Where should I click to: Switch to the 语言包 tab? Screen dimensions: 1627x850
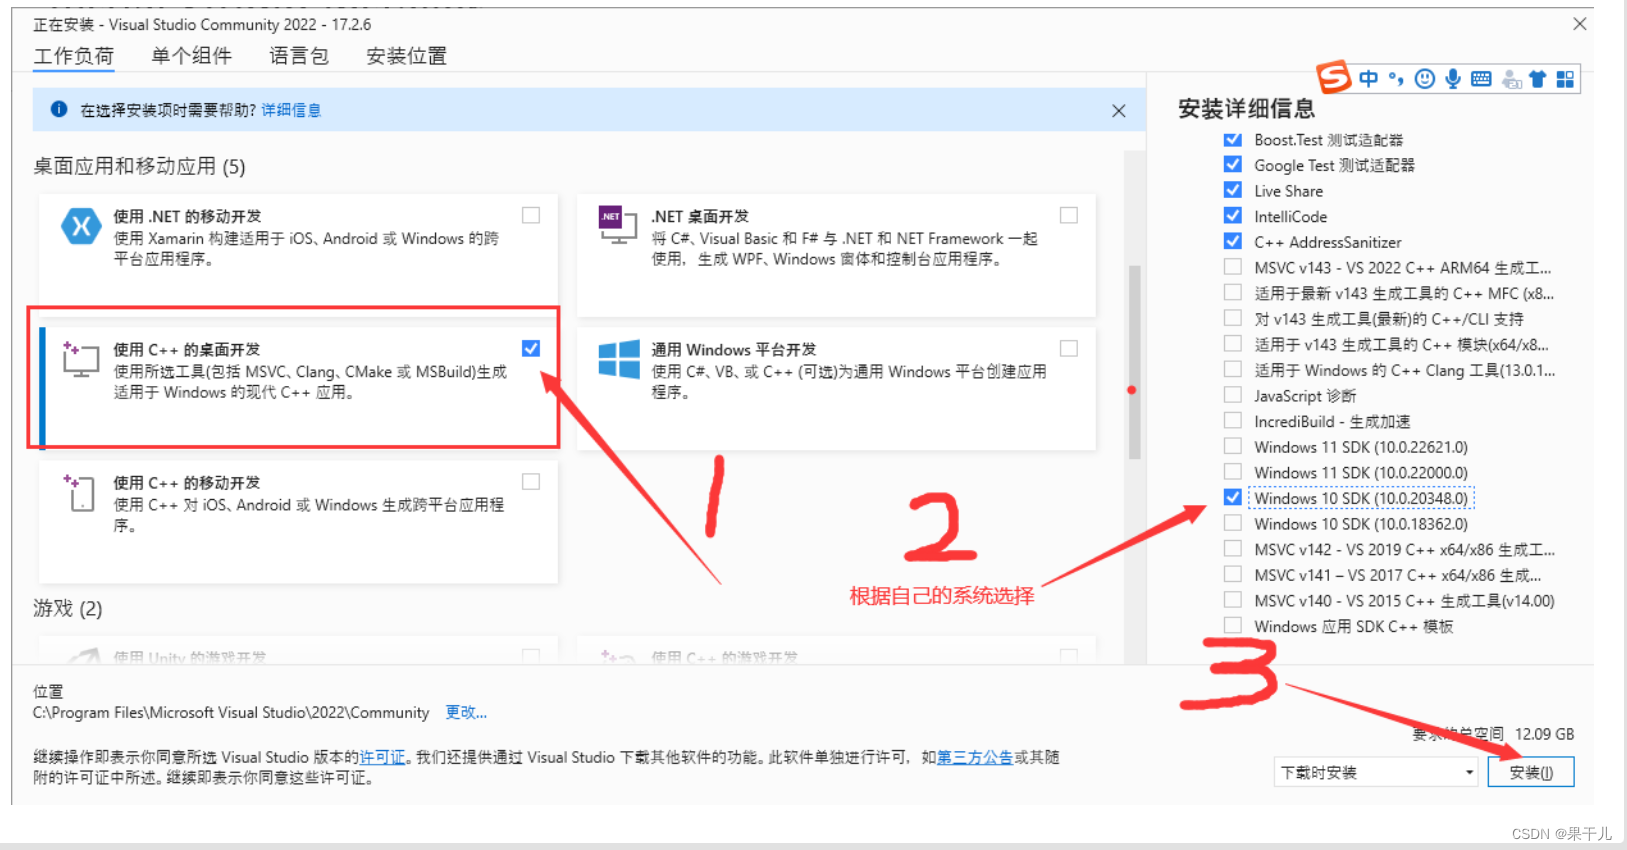[x=299, y=56]
